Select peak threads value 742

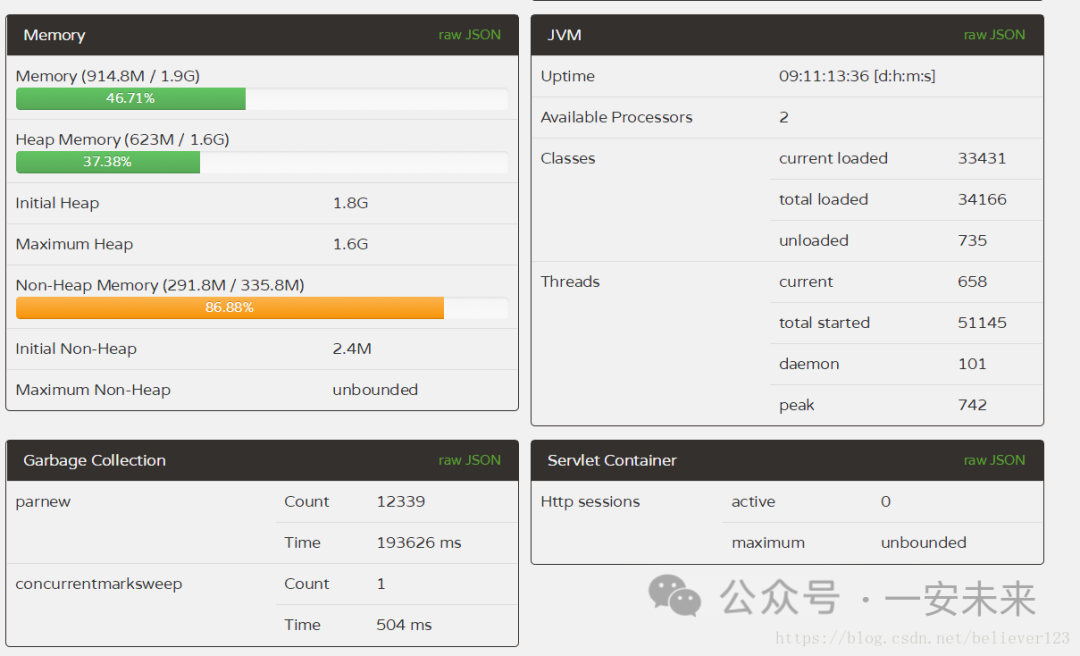pyautogui.click(x=972, y=405)
